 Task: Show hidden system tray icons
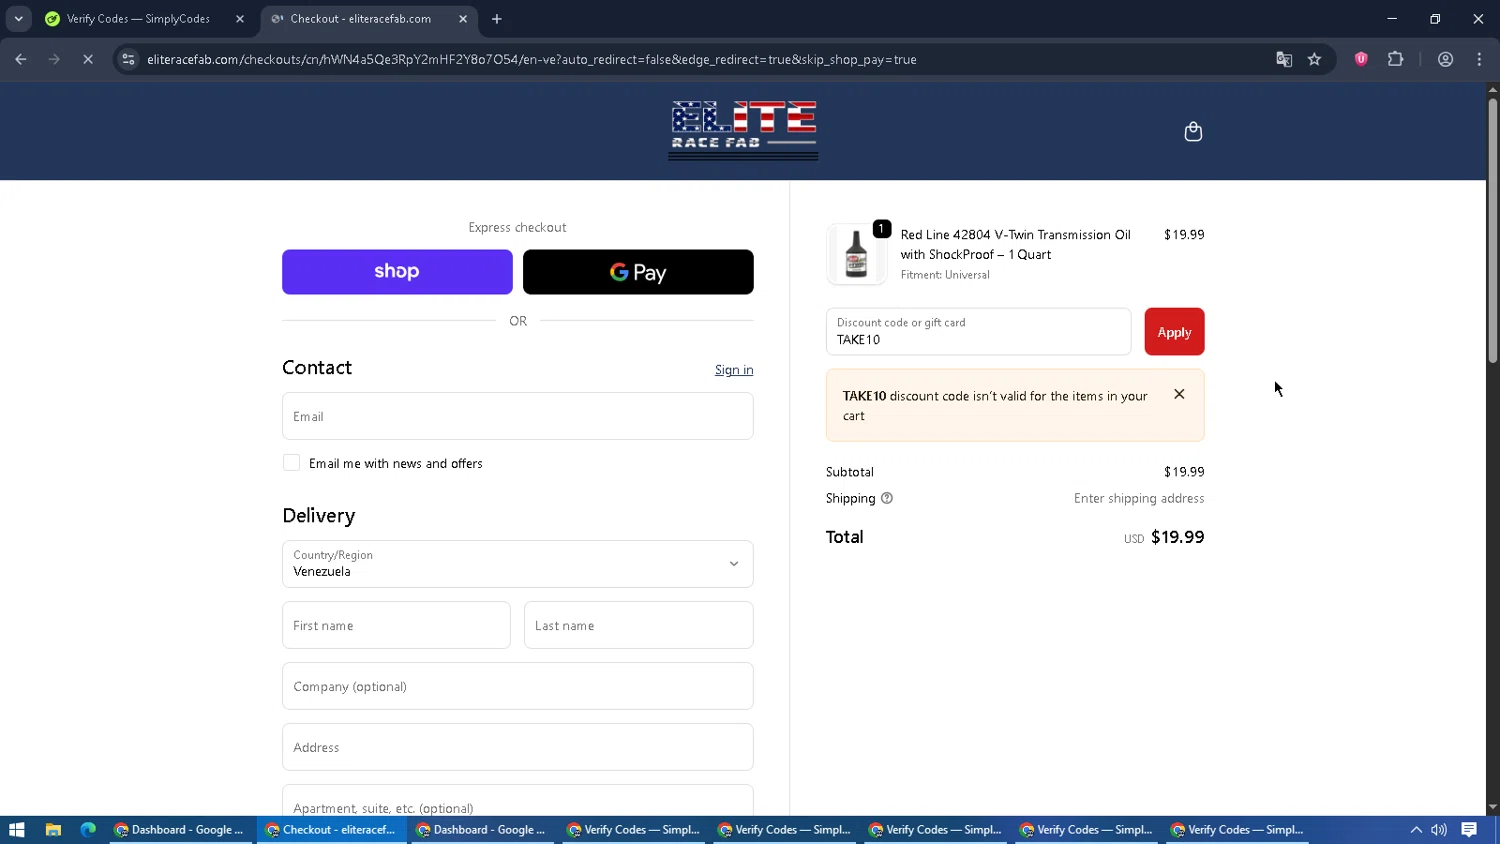click(x=1416, y=830)
